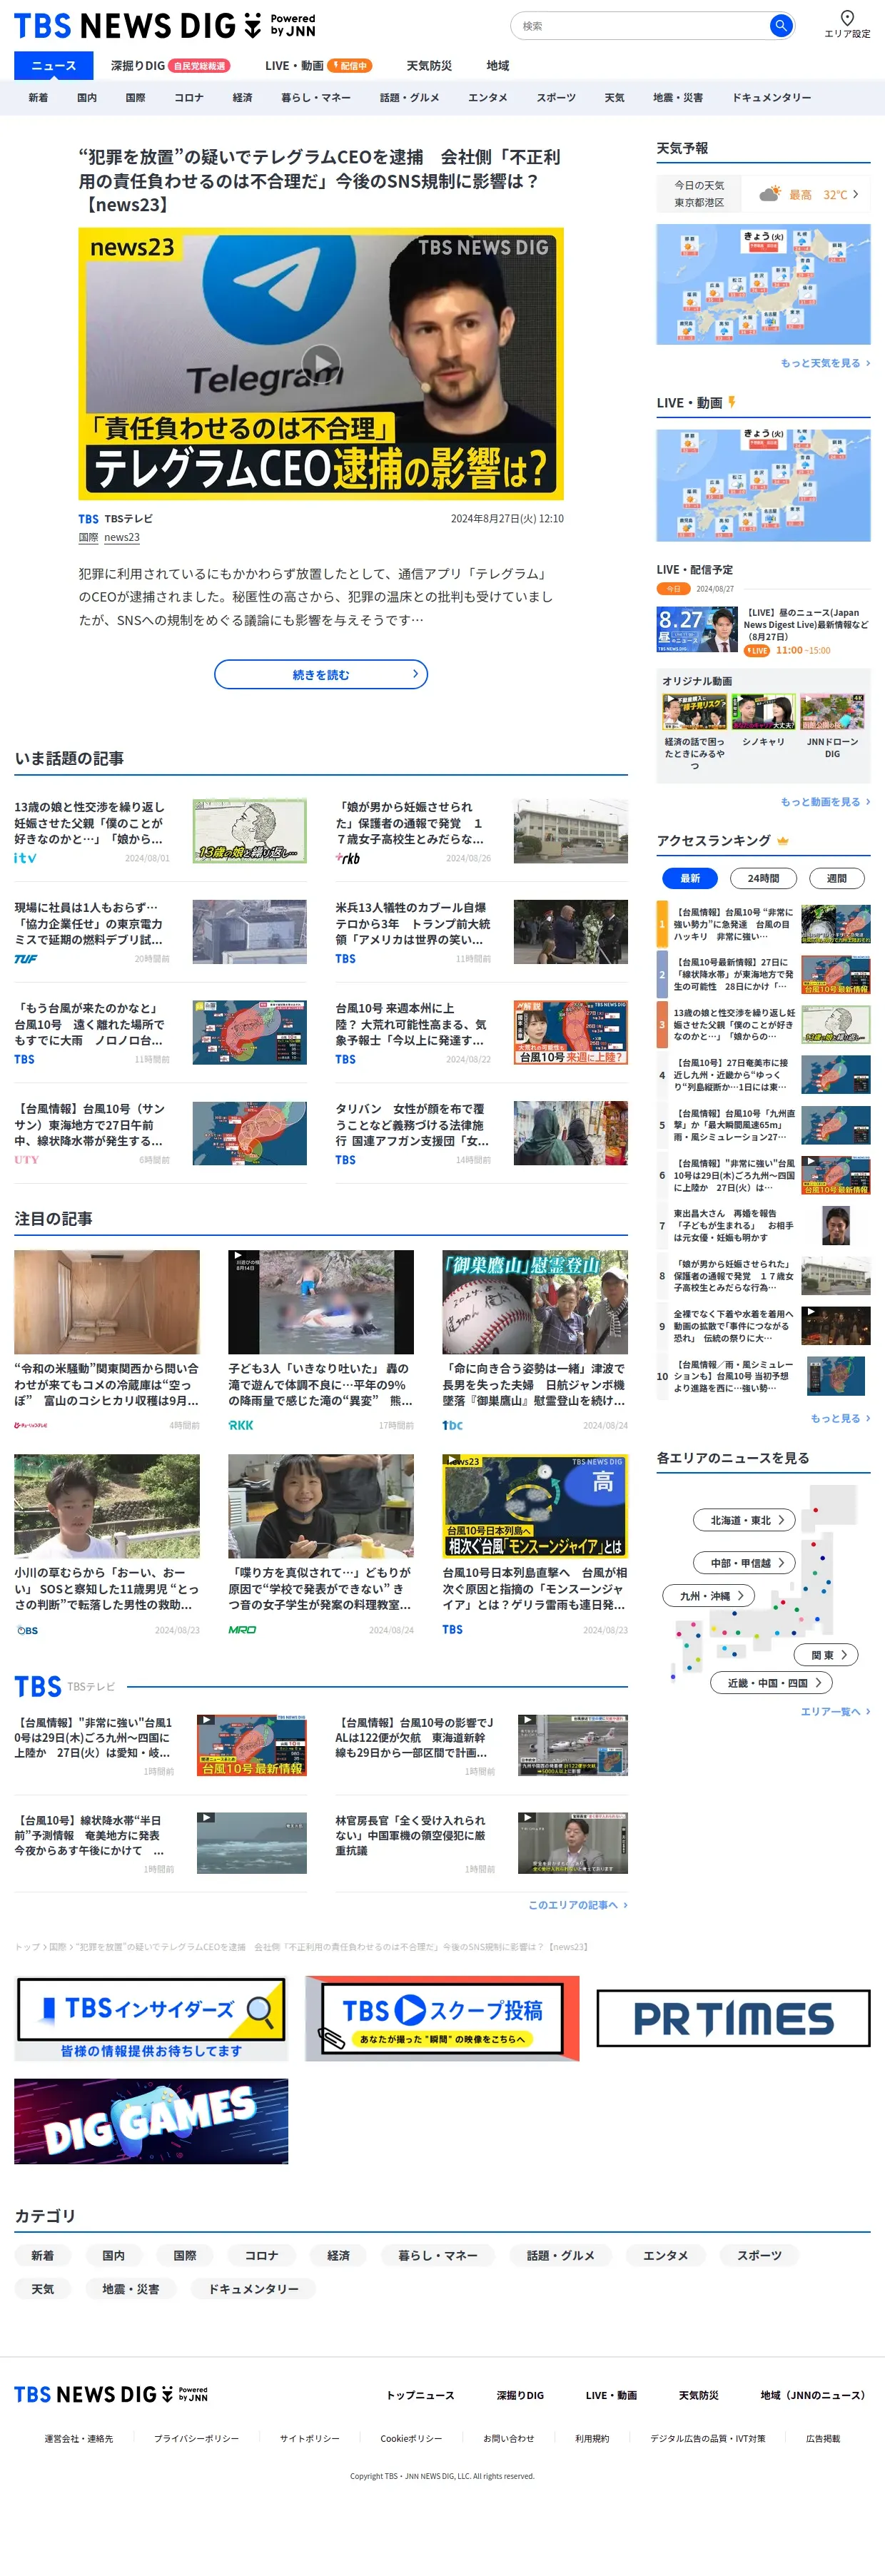This screenshot has width=885, height=2576.
Task: Click the 国際 tag under main article
Action: pyautogui.click(x=88, y=538)
